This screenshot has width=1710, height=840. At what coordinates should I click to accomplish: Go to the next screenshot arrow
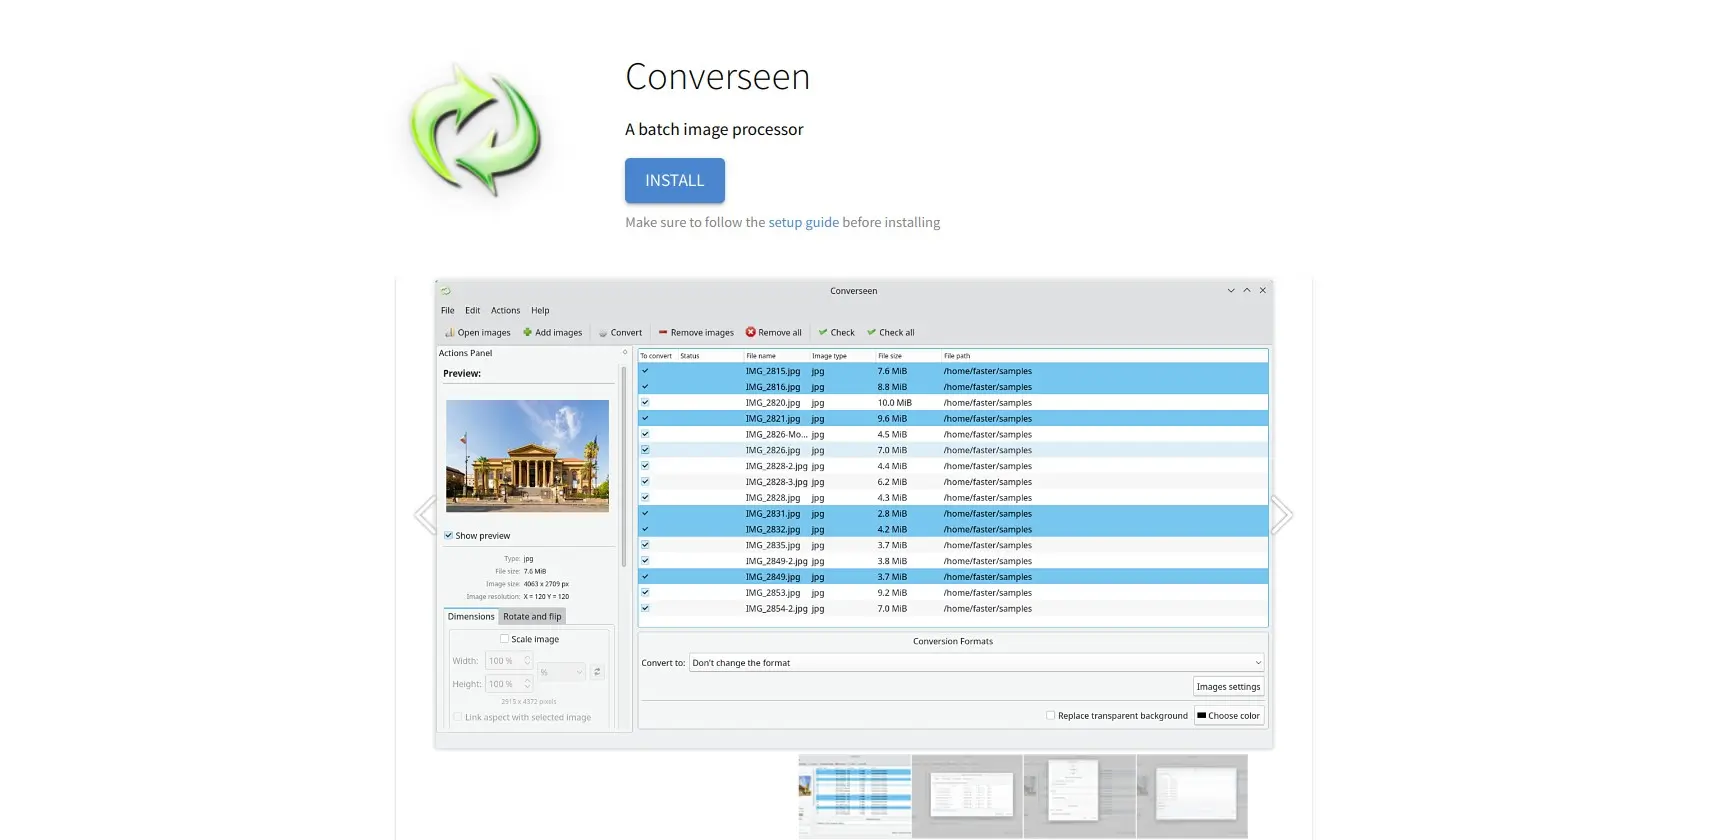pyautogui.click(x=1282, y=515)
